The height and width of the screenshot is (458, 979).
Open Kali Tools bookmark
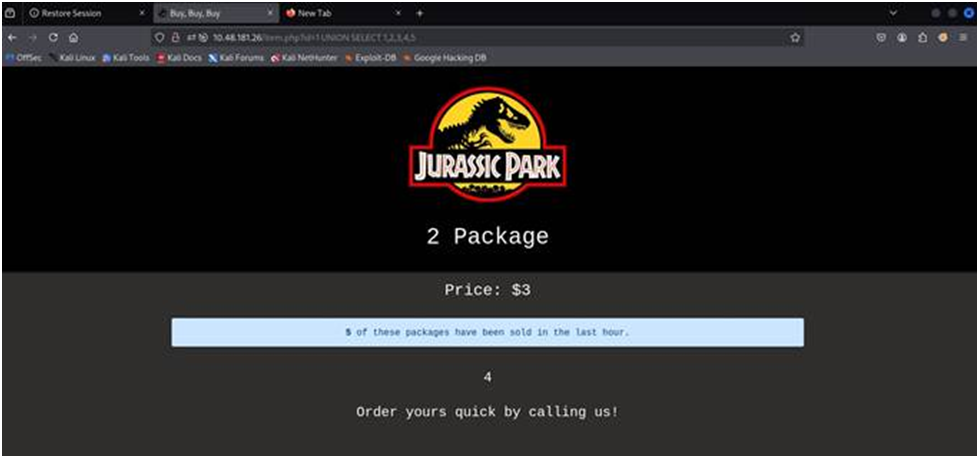click(x=126, y=58)
